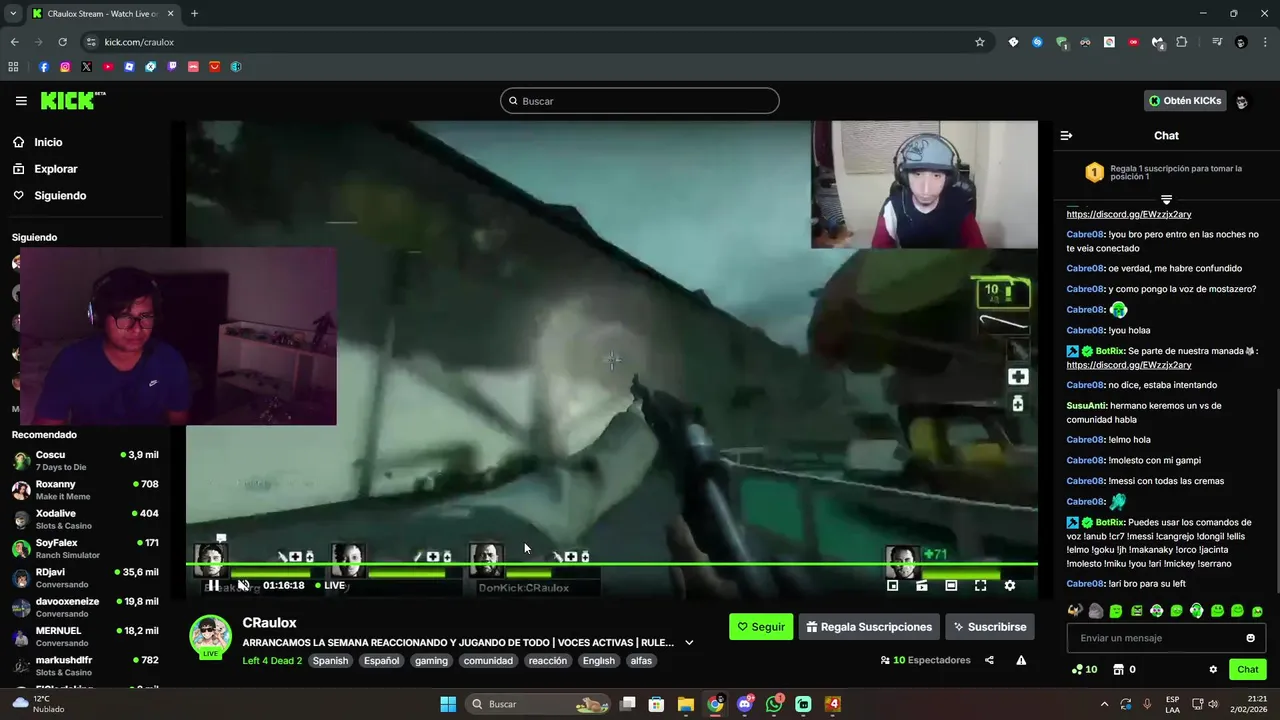This screenshot has height=720, width=1280.
Task: Open Chrome extensions puzzle icon
Action: click(1182, 42)
